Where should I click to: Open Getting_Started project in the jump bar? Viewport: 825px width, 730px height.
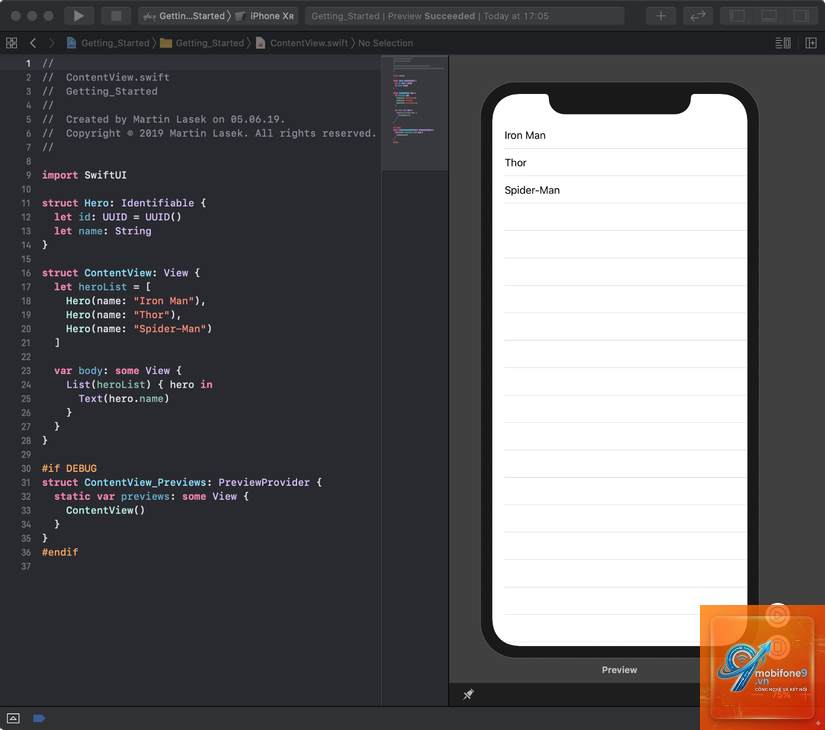pyautogui.click(x=108, y=43)
